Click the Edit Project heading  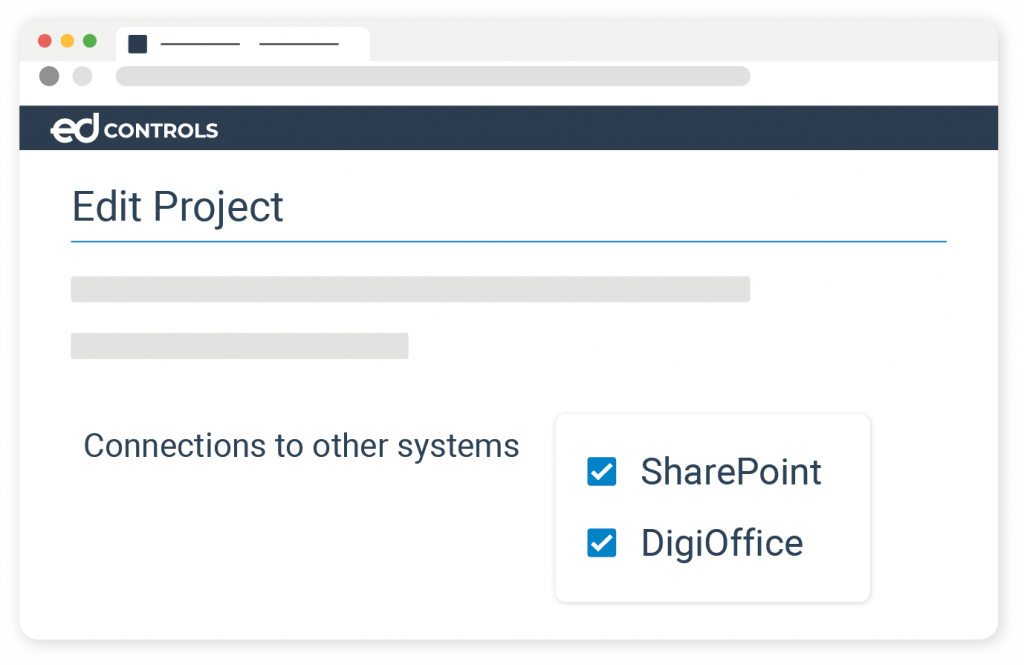[178, 207]
